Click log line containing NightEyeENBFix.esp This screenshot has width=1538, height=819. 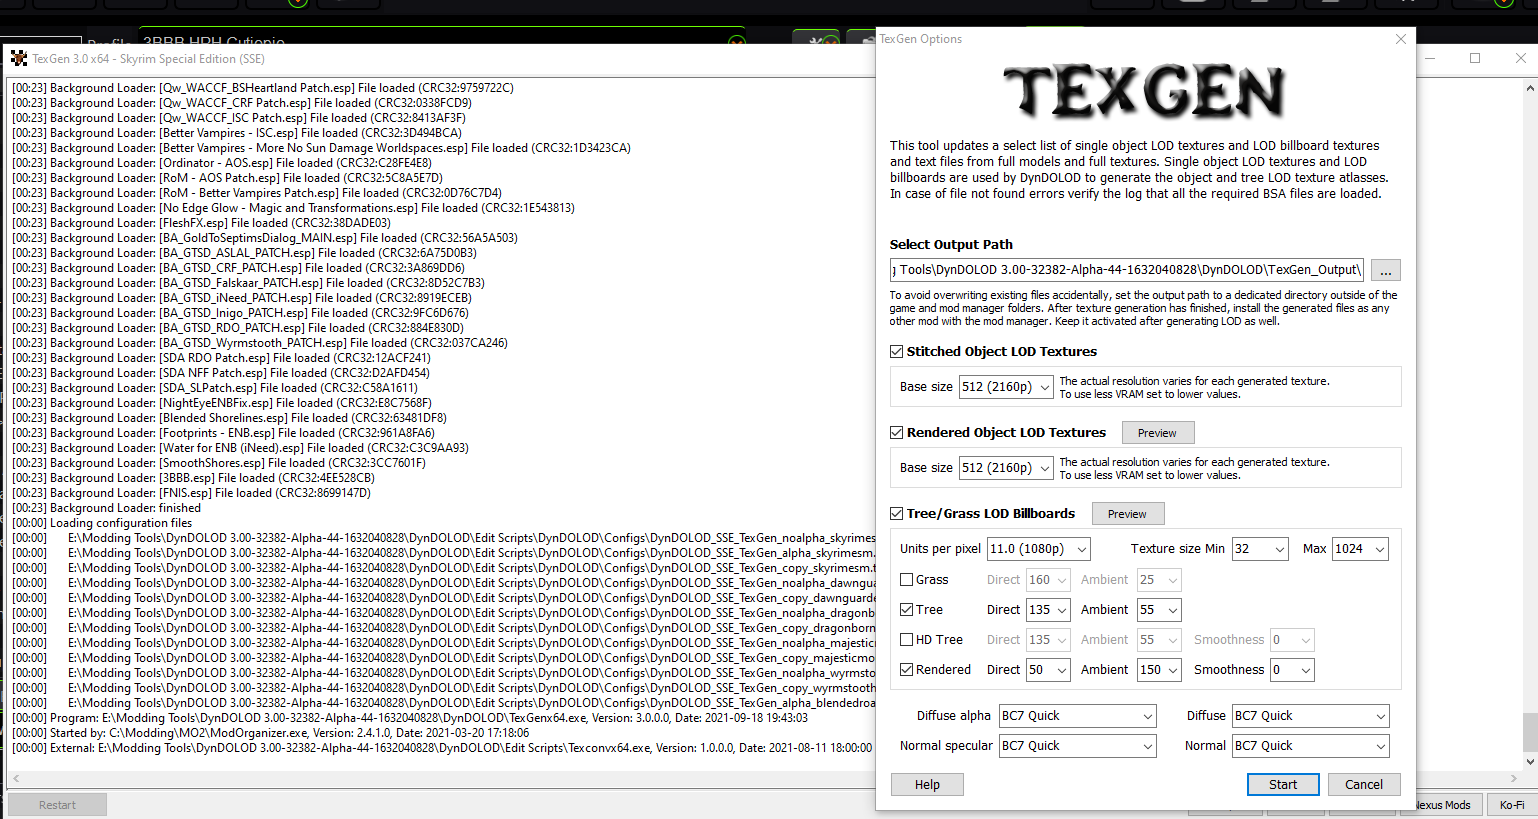tap(222, 403)
